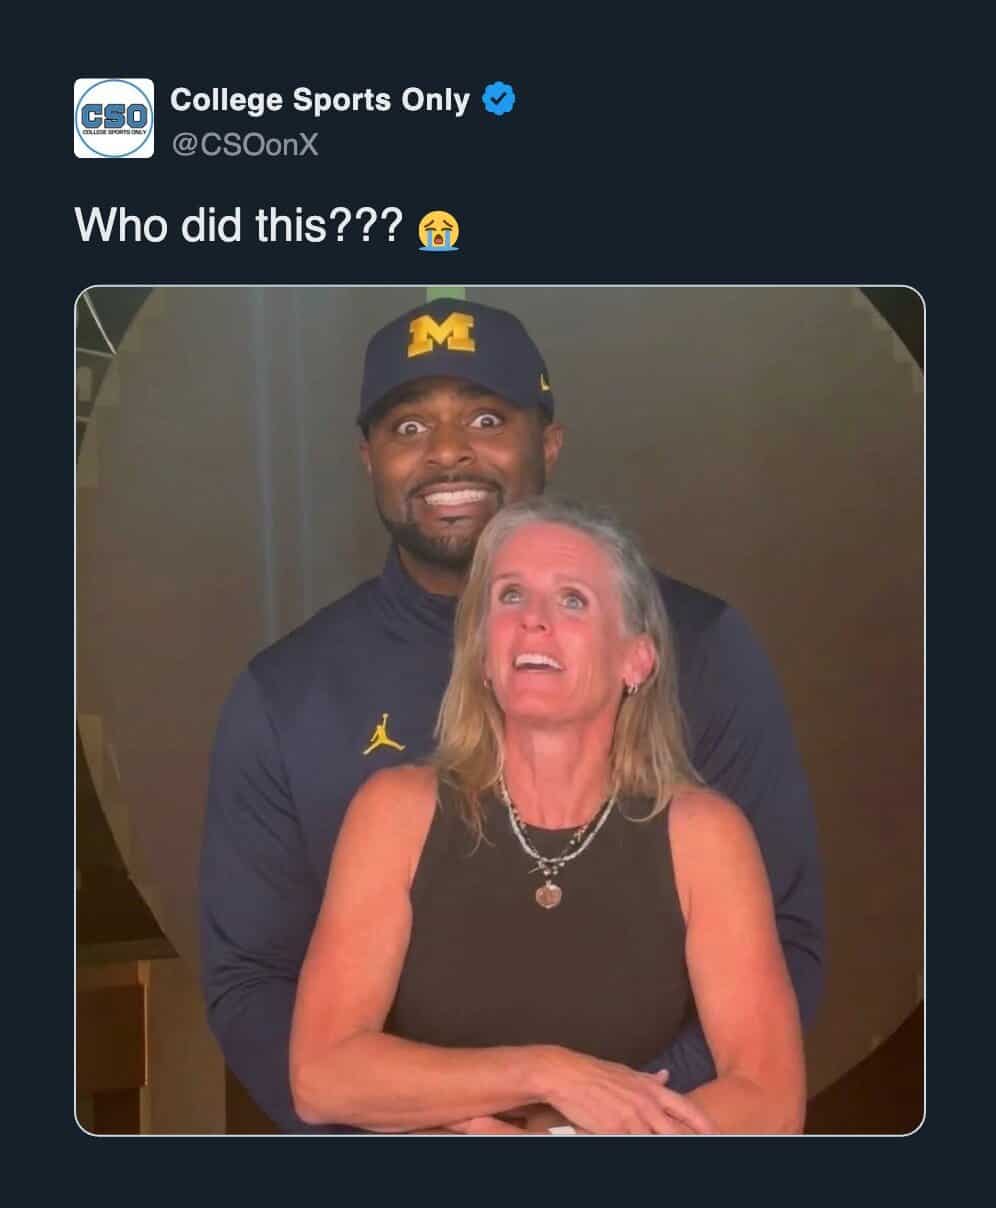Screen dimensions: 996x1208
Task: Click the yellow M logo on the cap
Action: click(441, 335)
